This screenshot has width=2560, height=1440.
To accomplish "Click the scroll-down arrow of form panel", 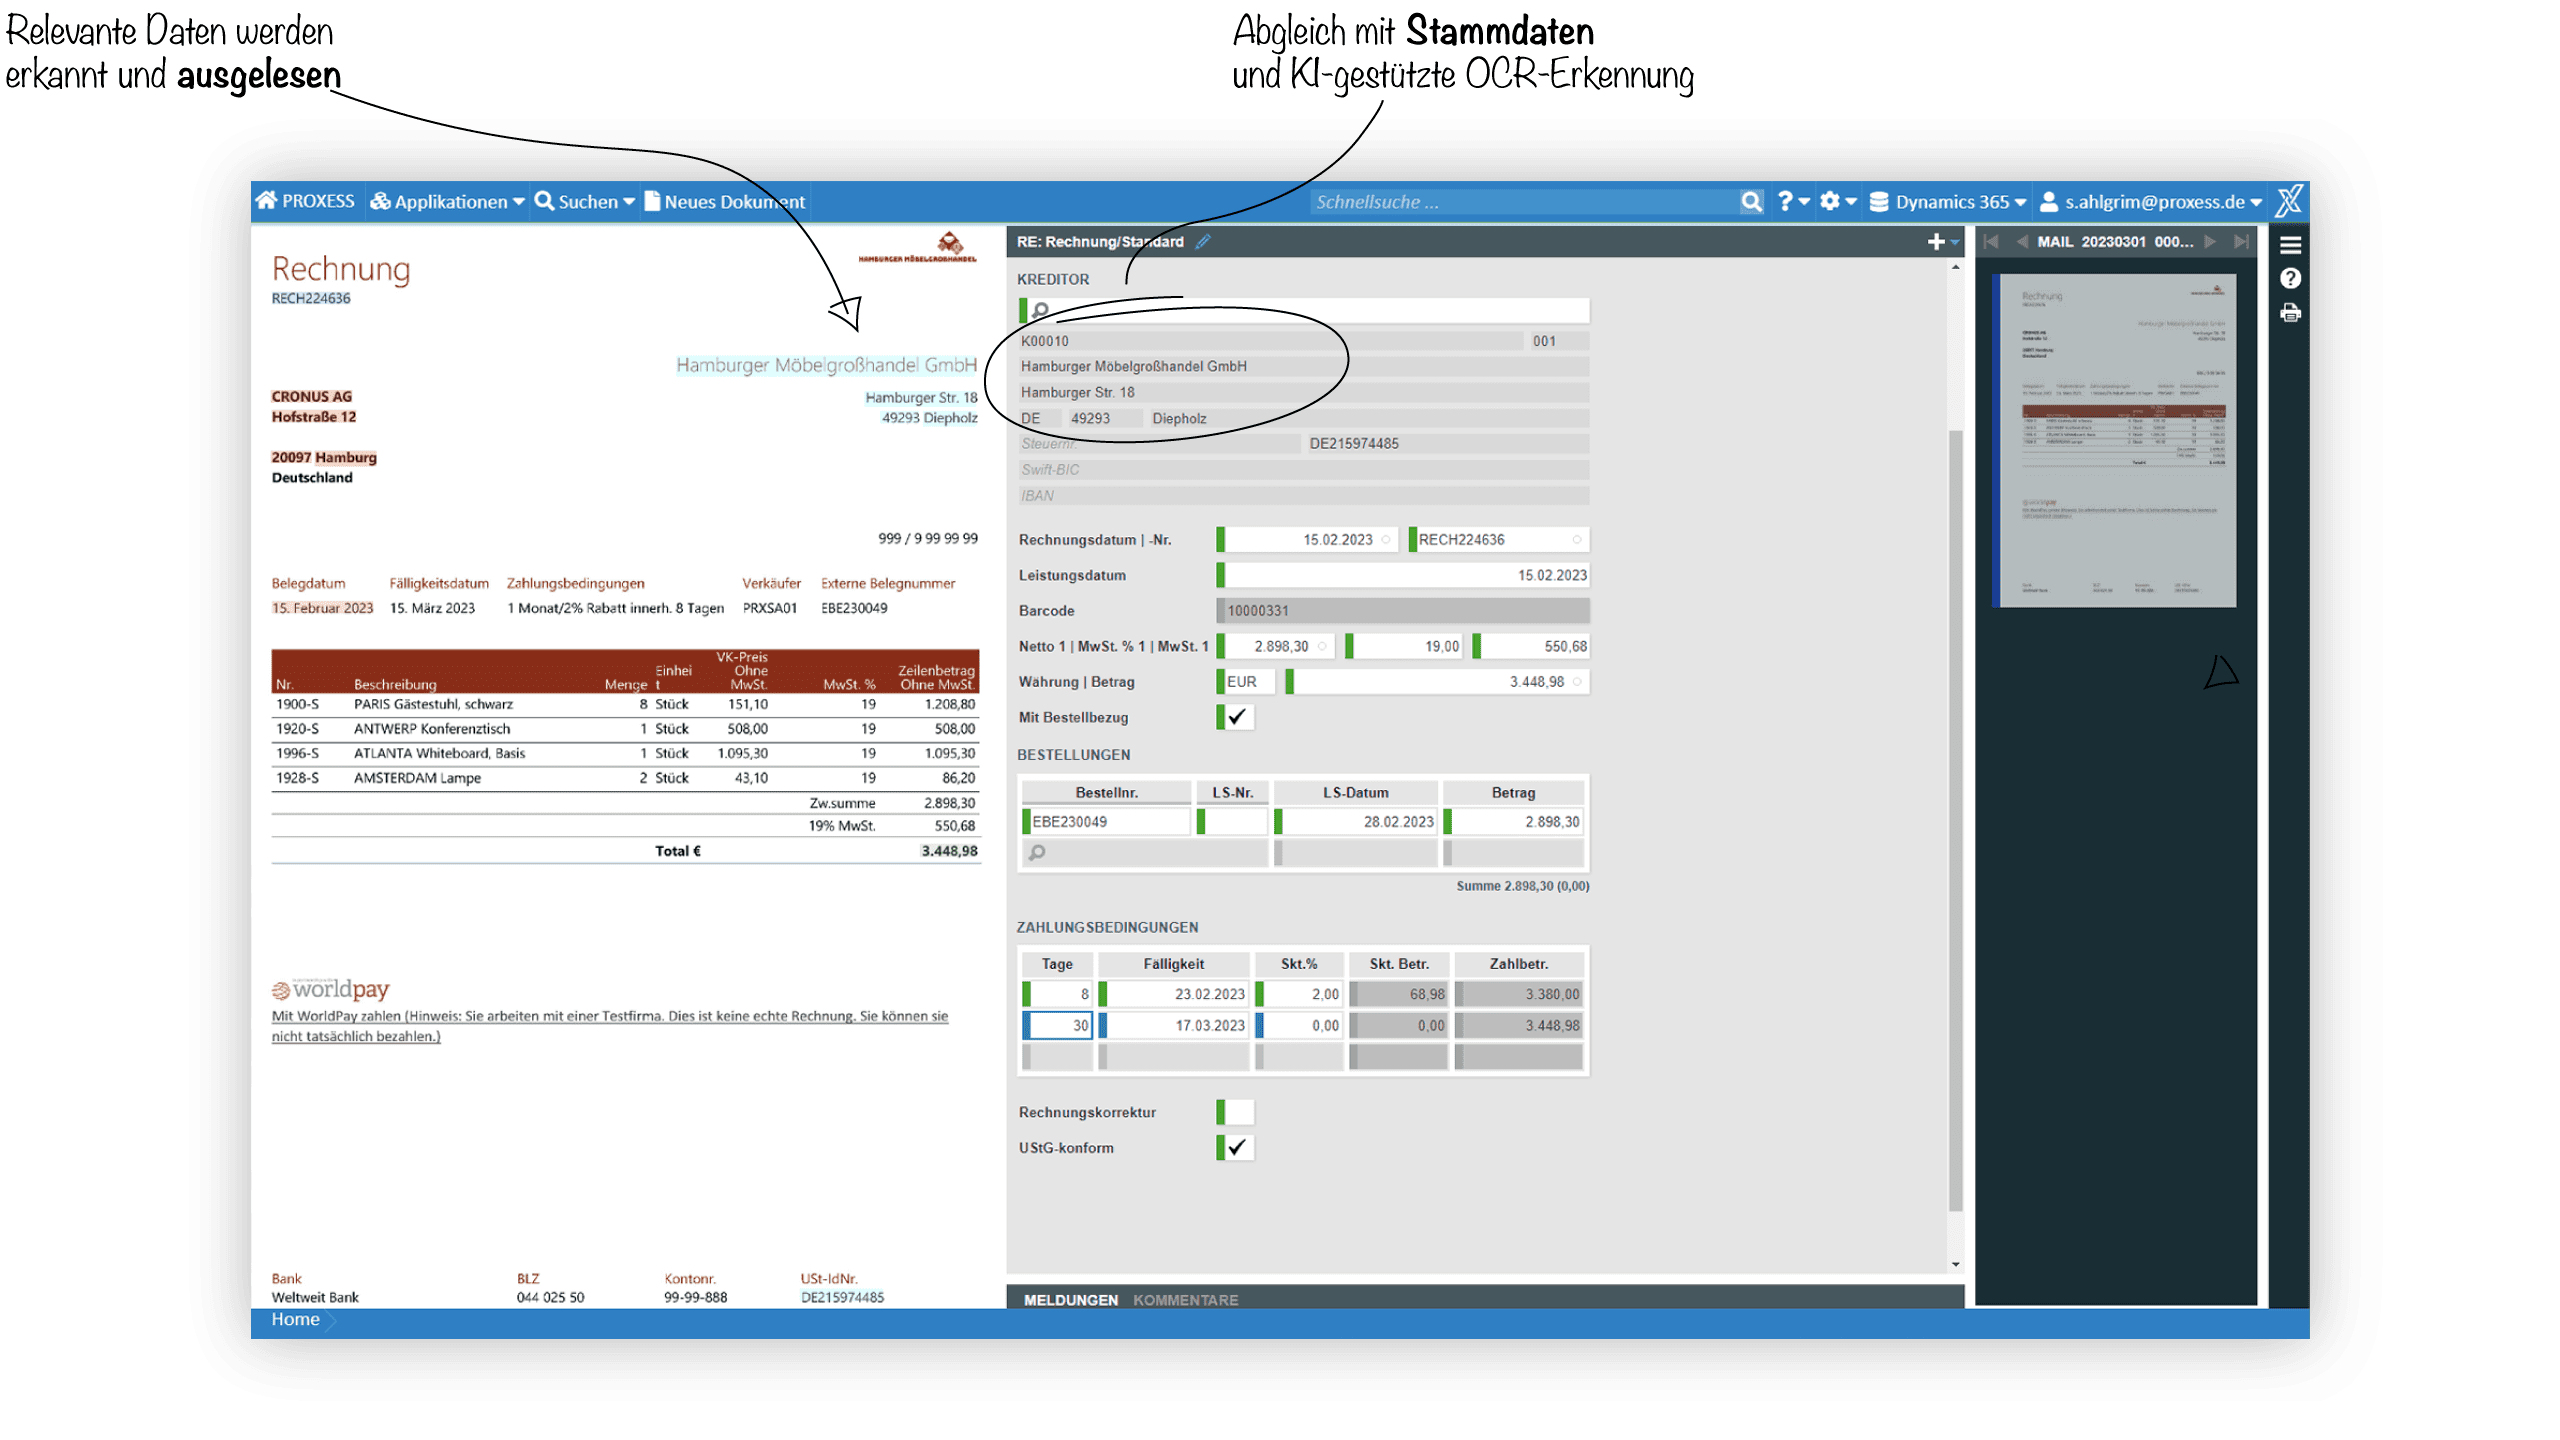I will (1955, 1264).
